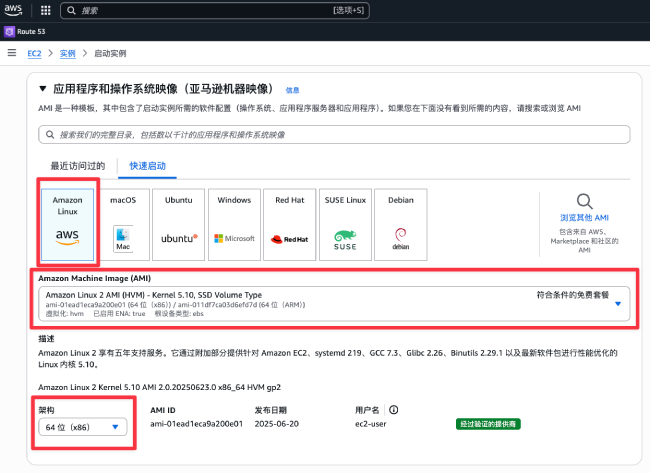This screenshot has width=650, height=473.
Task: Select the Debian AMI tile
Action: point(401,225)
